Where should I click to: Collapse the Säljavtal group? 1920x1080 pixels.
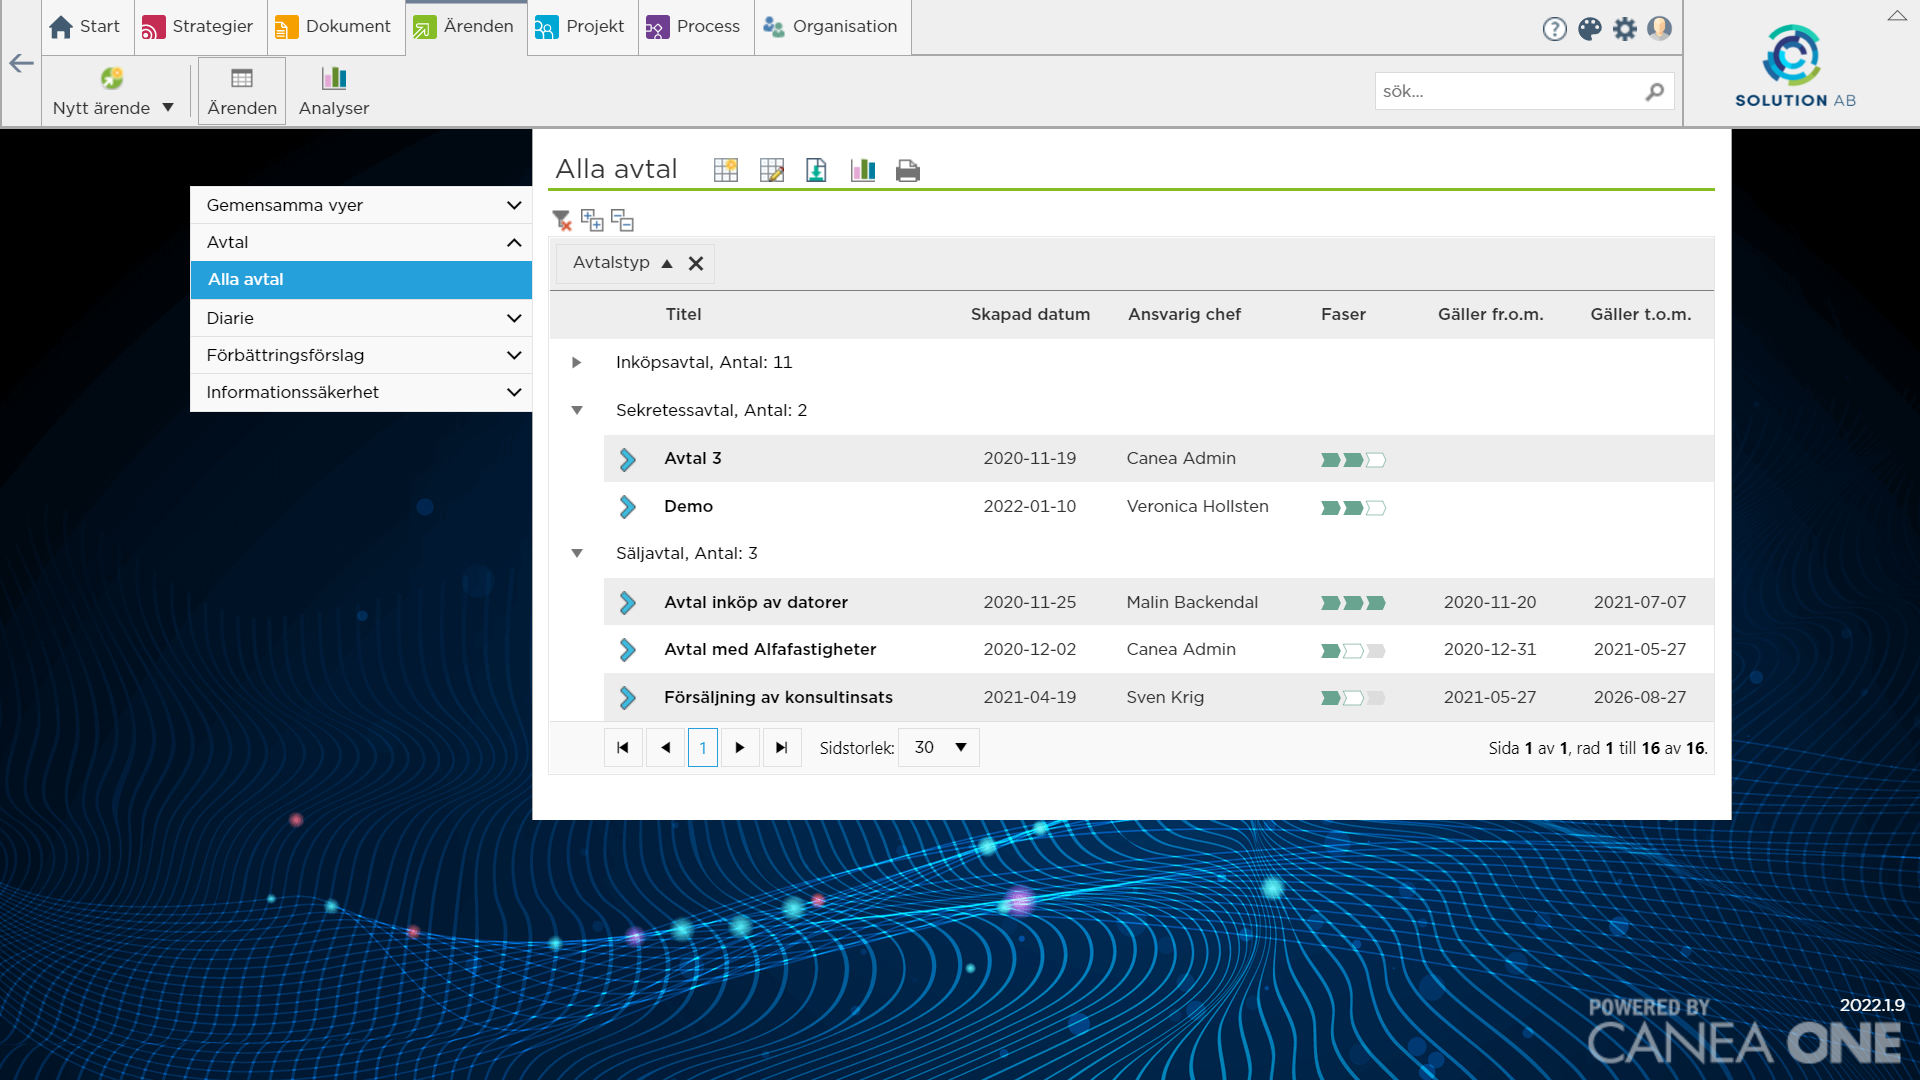click(576, 553)
